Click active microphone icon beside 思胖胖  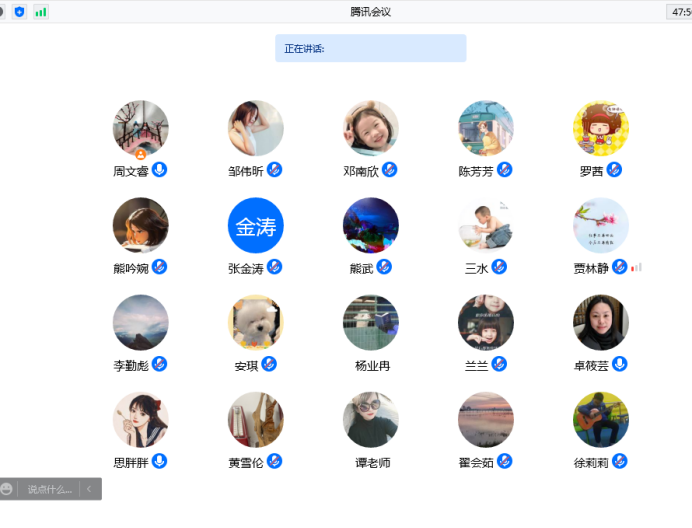click(159, 461)
